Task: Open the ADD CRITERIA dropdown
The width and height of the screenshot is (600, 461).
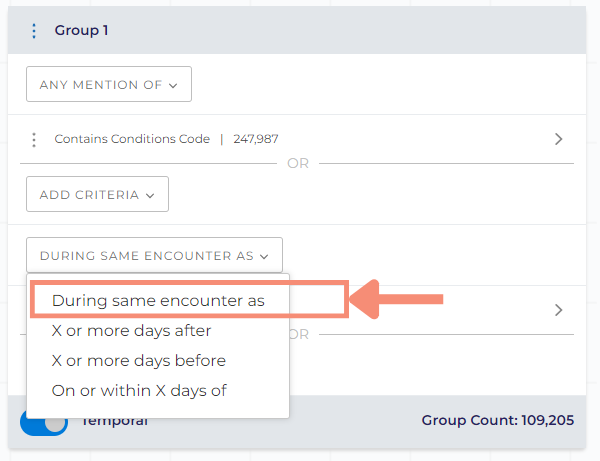Action: [x=97, y=194]
